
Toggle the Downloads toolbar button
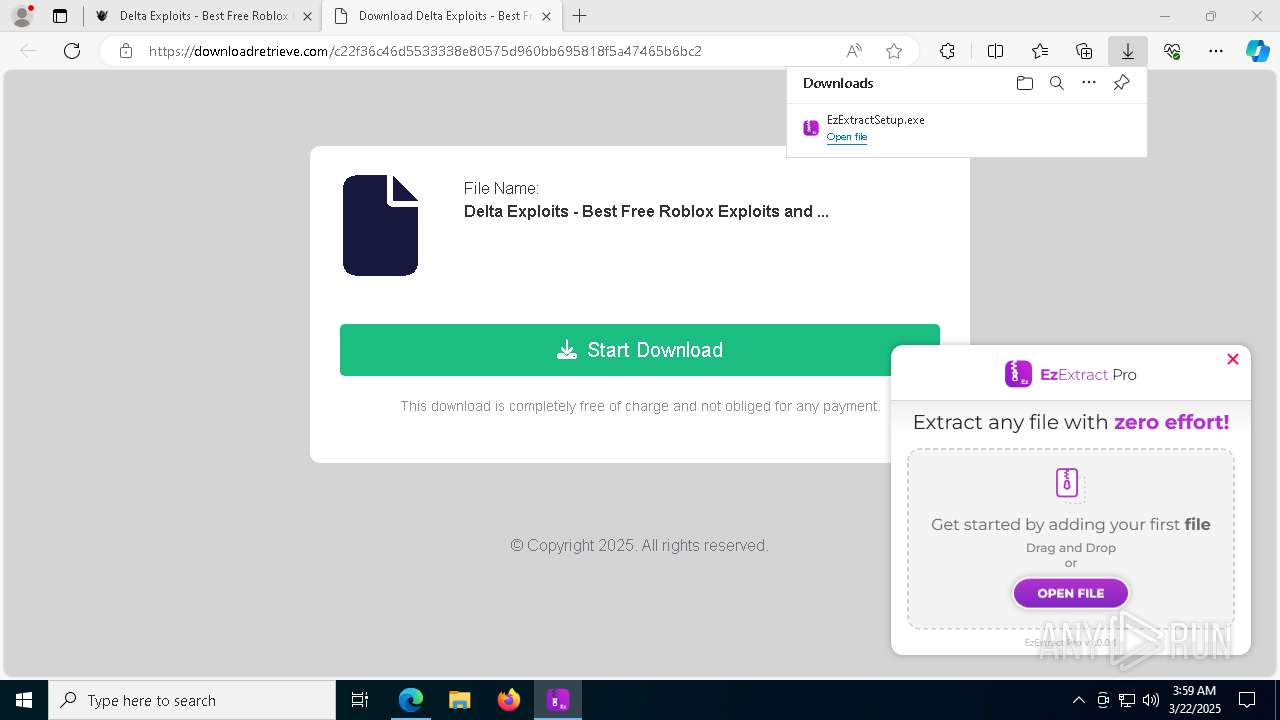pyautogui.click(x=1128, y=51)
